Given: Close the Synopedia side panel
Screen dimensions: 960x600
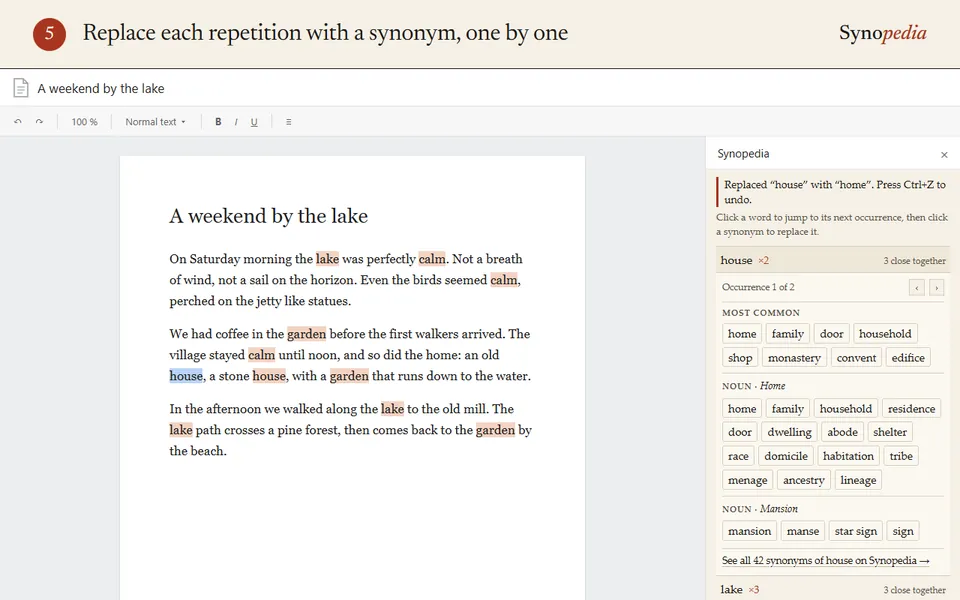Looking at the screenshot, I should 944,155.
